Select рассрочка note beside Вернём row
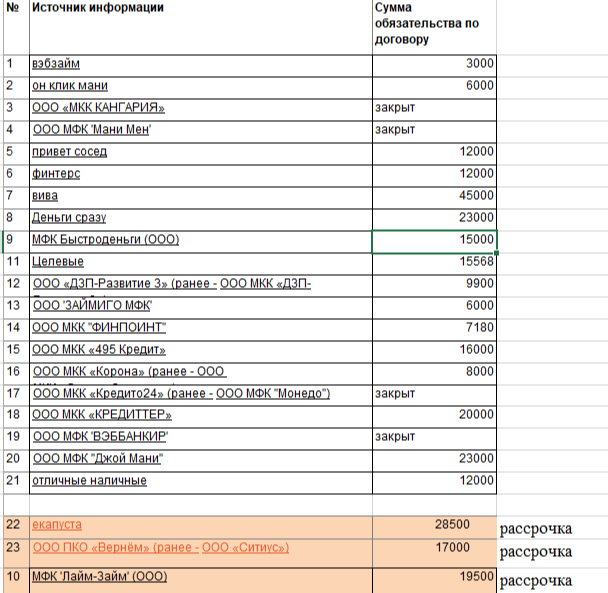This screenshot has width=608, height=593. pyautogui.click(x=535, y=552)
